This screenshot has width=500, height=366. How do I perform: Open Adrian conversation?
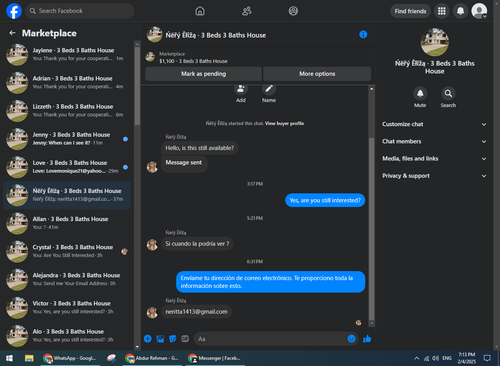[x=67, y=82]
